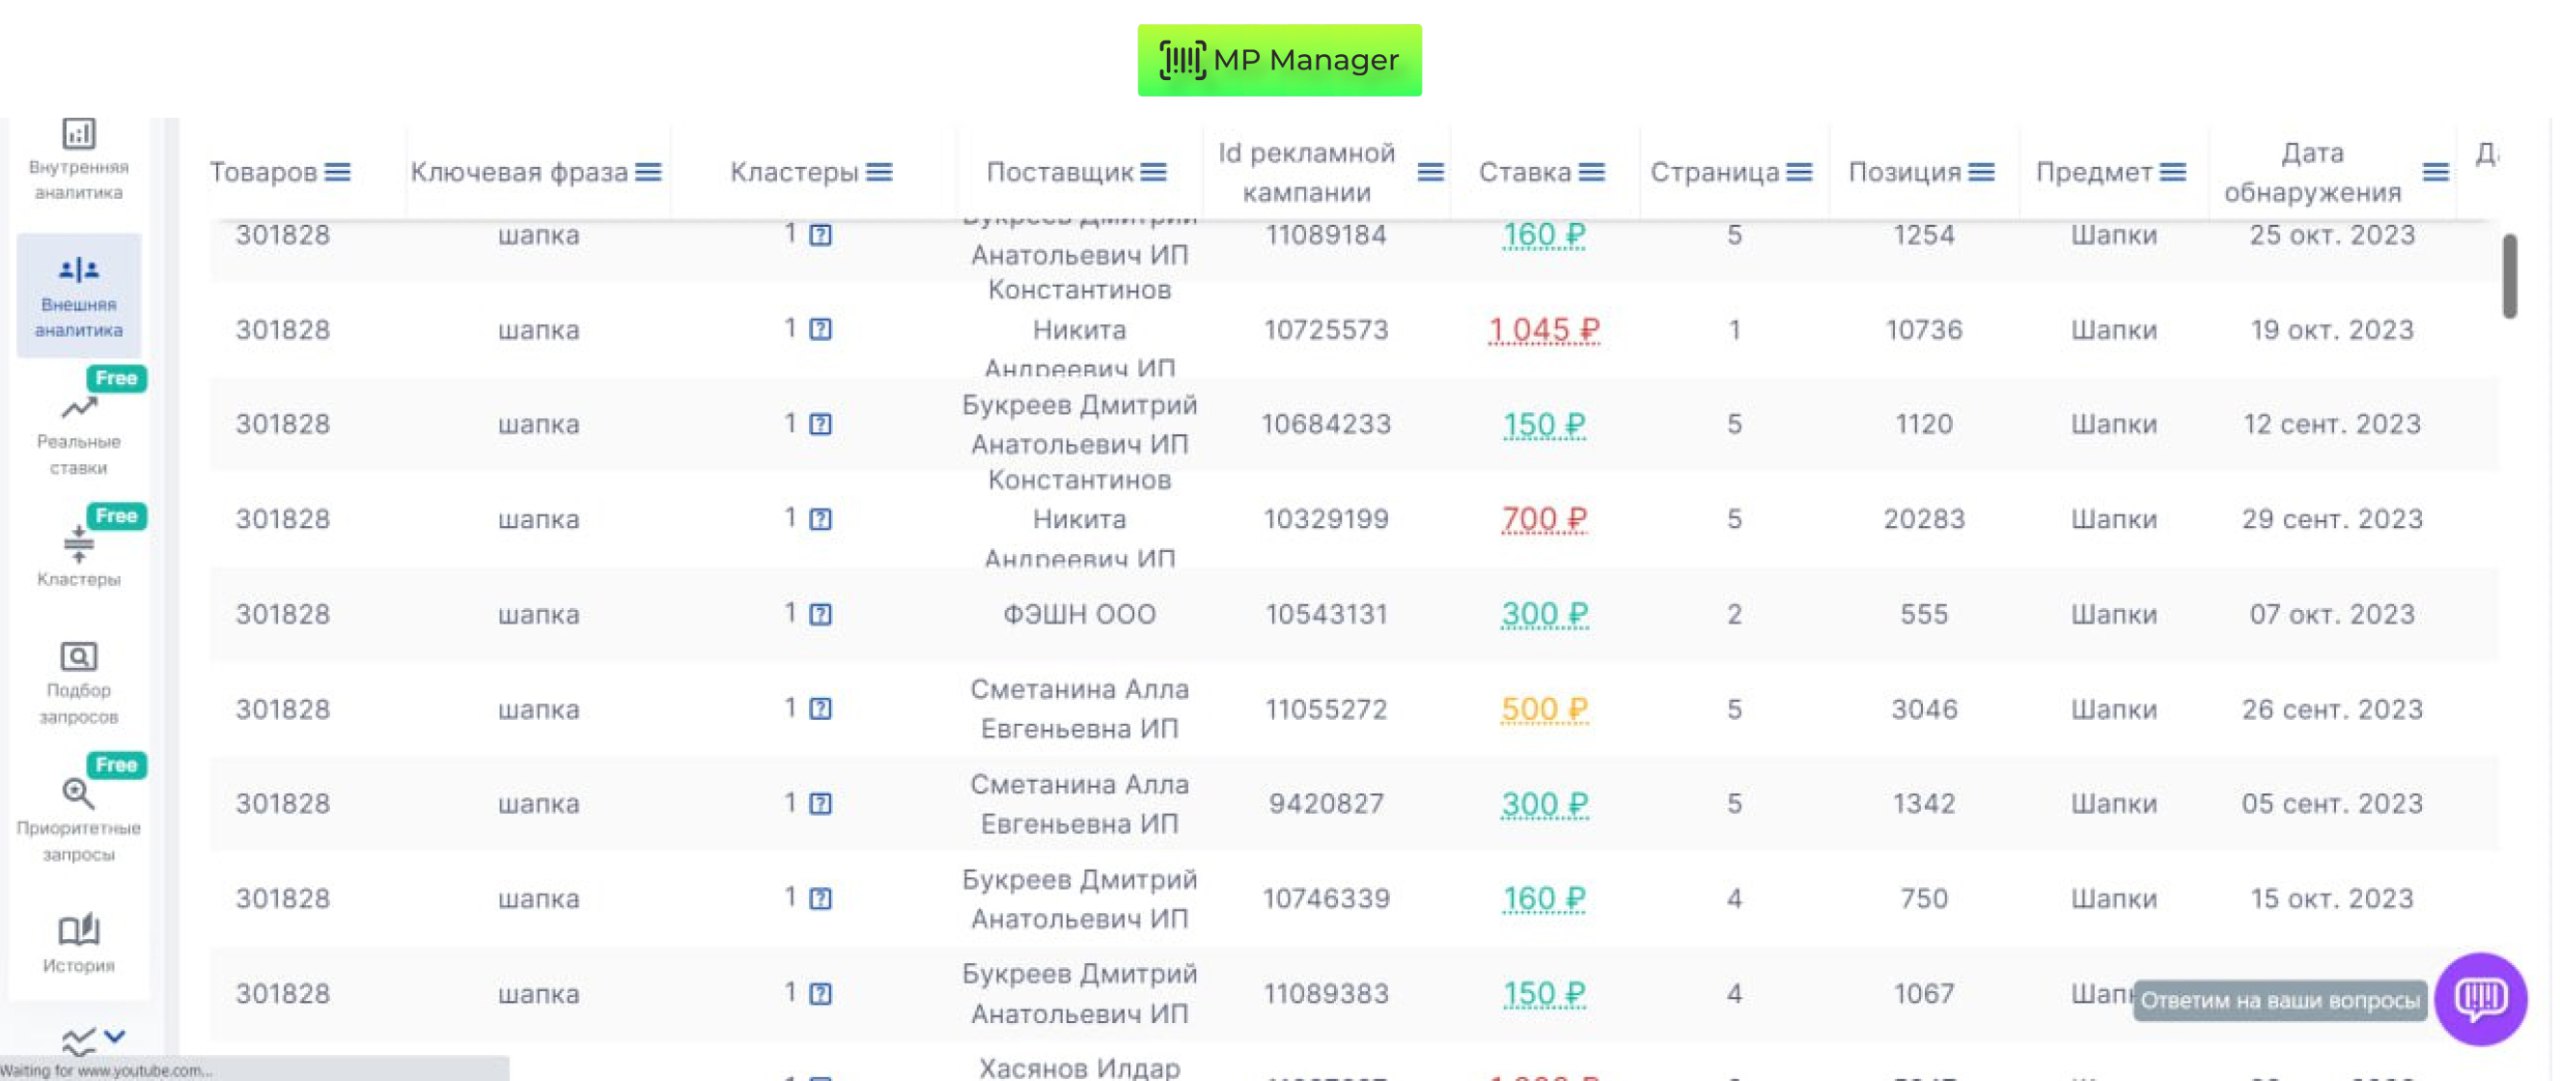Open the purple chat support bubble
The height and width of the screenshot is (1081, 2560).
click(x=2479, y=998)
